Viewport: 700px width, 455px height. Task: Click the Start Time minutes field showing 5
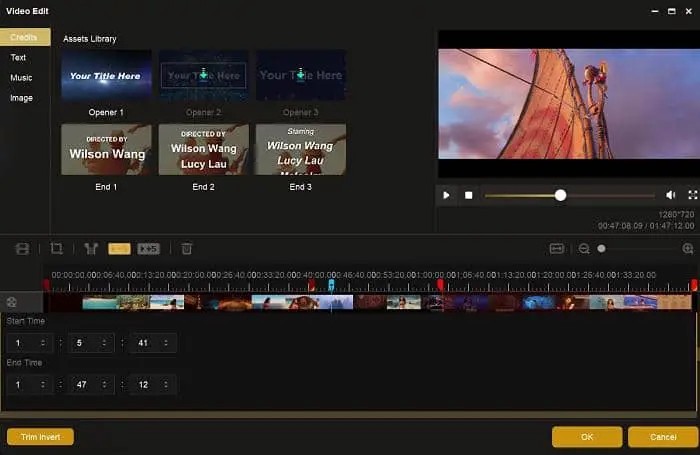(91, 343)
